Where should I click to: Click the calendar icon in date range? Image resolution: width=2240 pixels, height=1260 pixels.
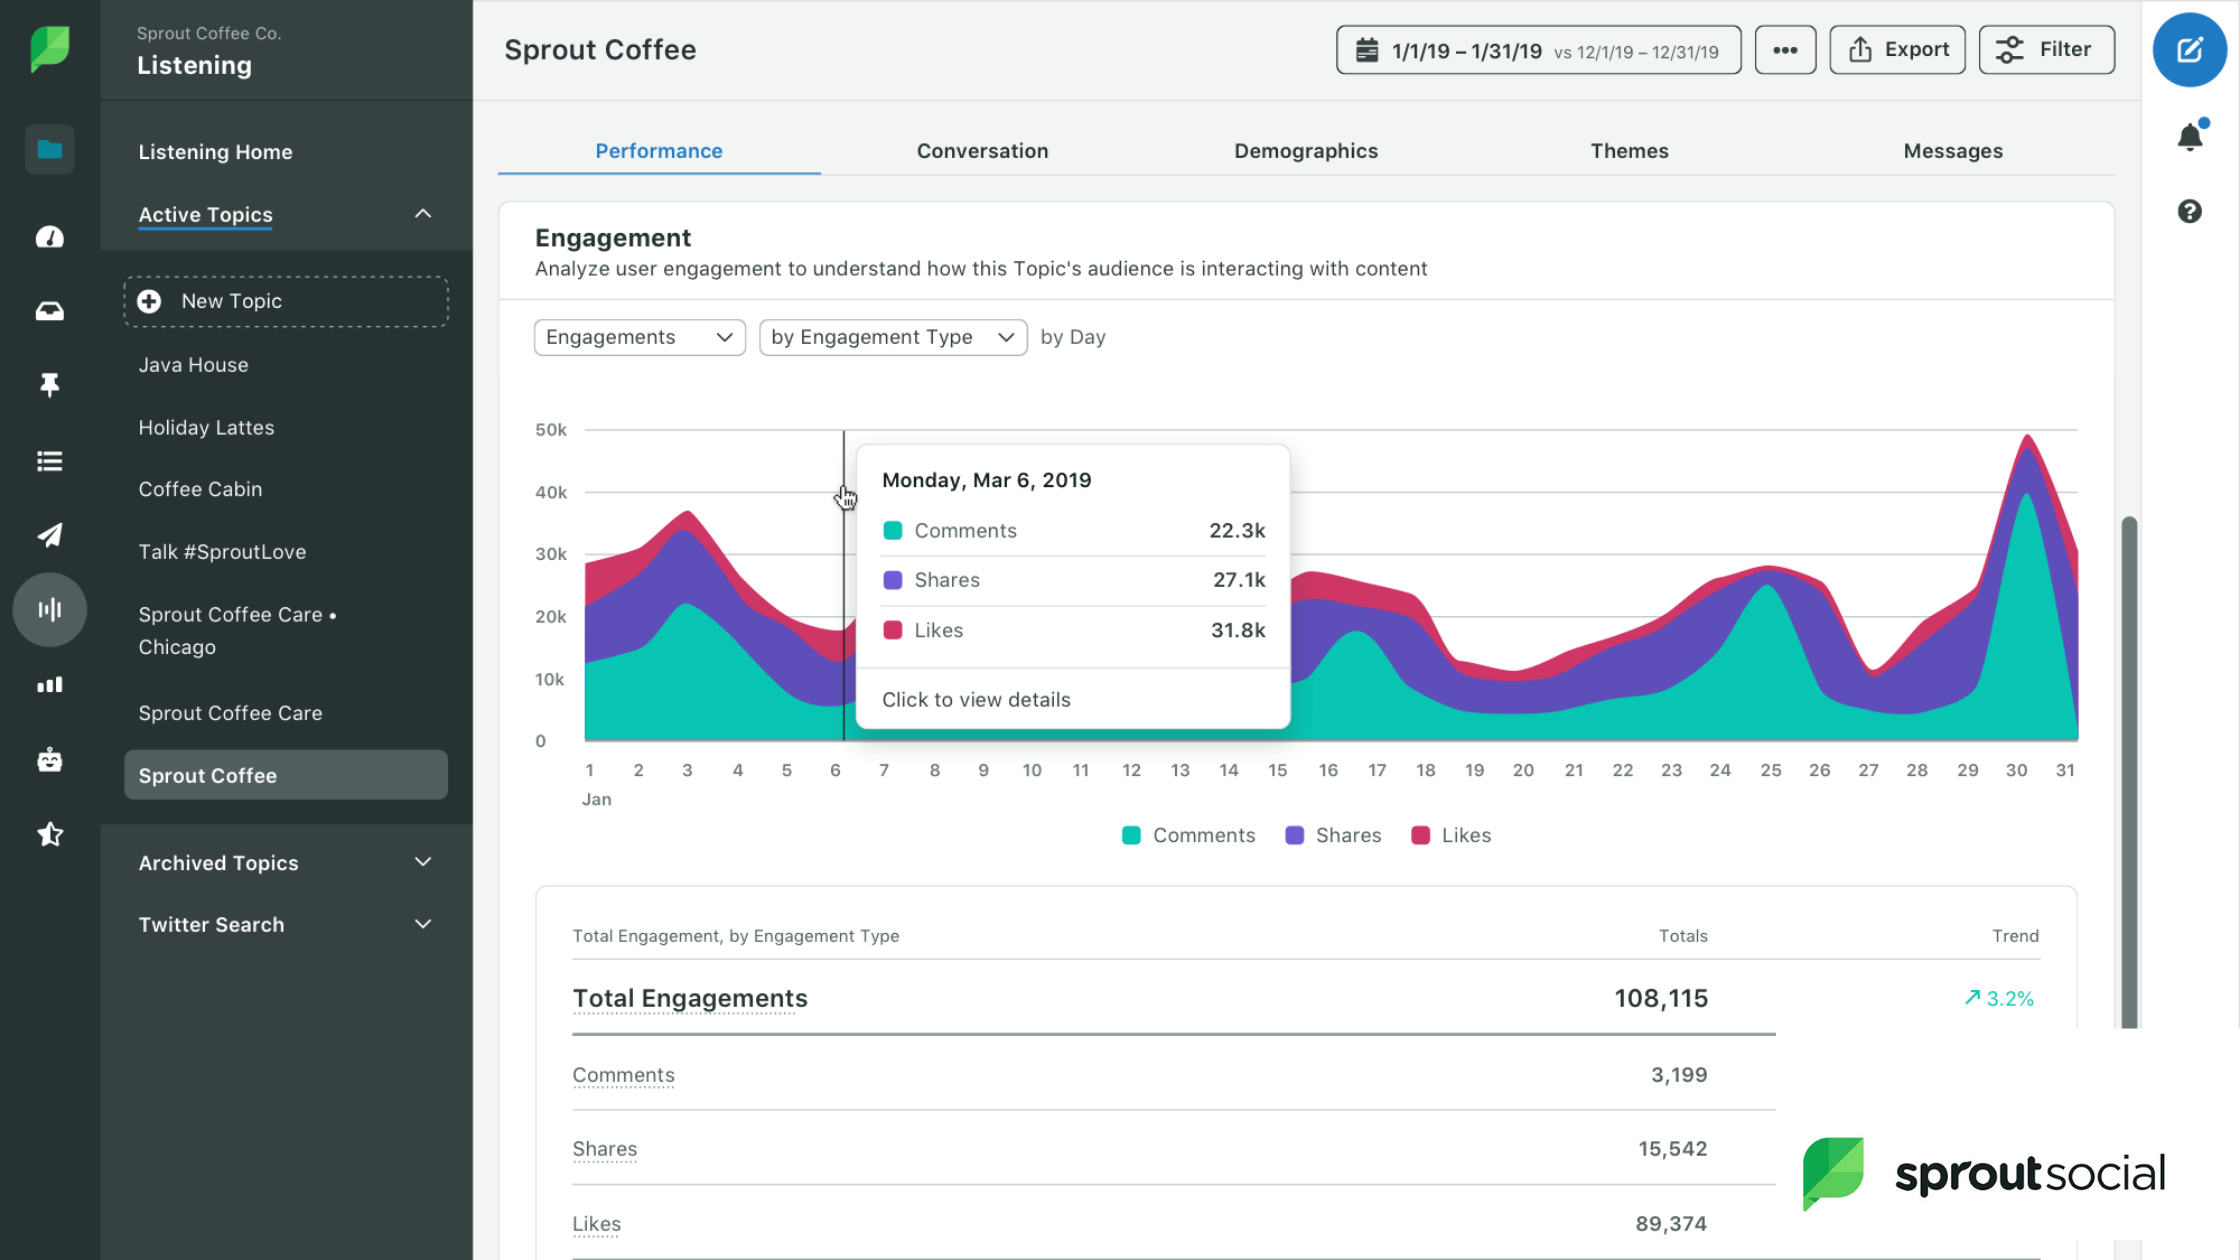click(1366, 50)
